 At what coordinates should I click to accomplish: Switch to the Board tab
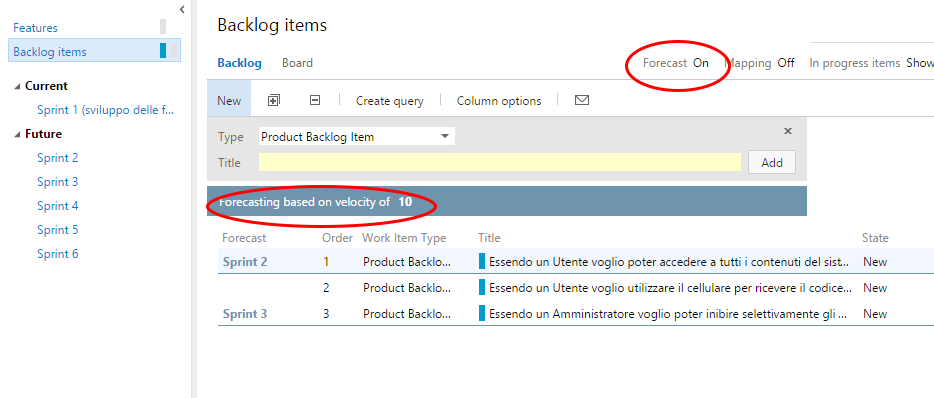tap(297, 63)
